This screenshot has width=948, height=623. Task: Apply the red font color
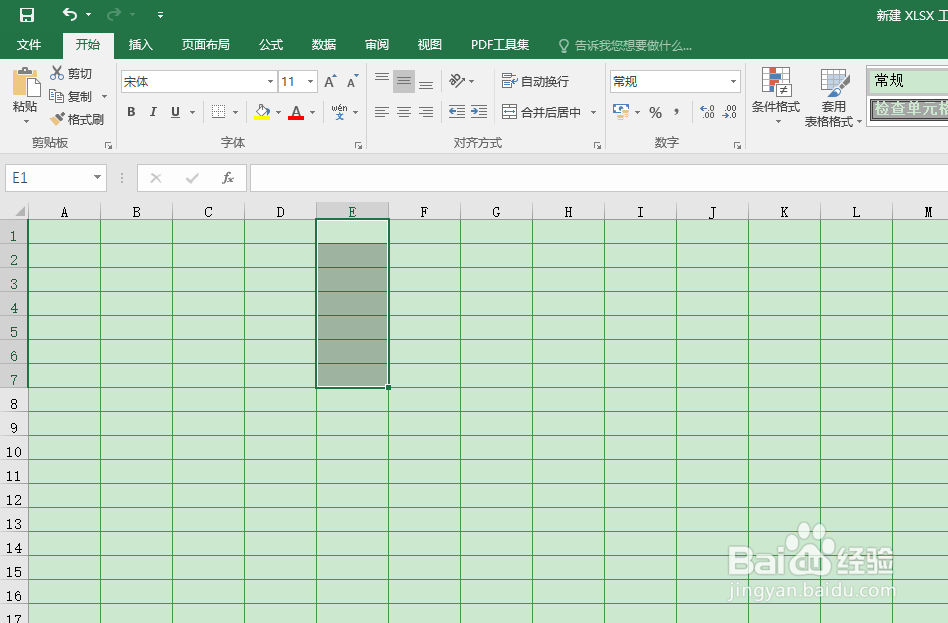[296, 112]
